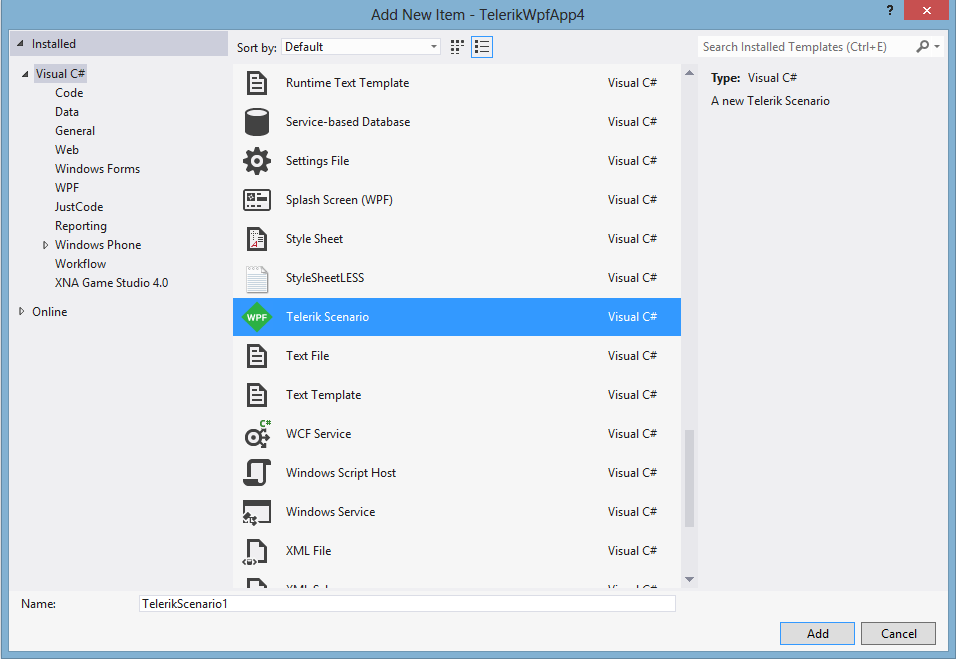Select the Visual C# node label
This screenshot has height=659, width=956.
(60, 74)
